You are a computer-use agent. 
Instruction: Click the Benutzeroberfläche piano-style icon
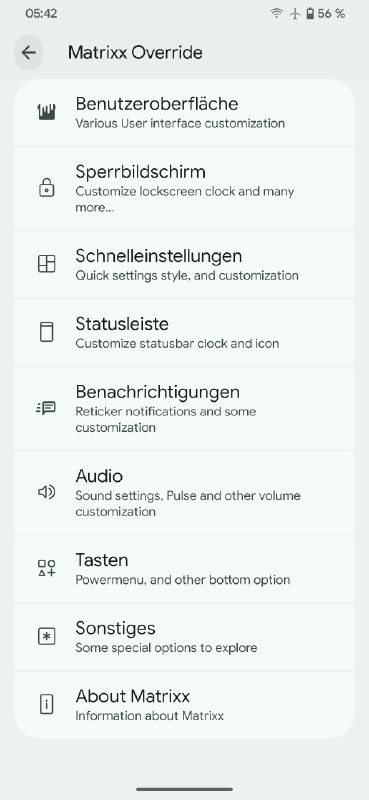(46, 112)
